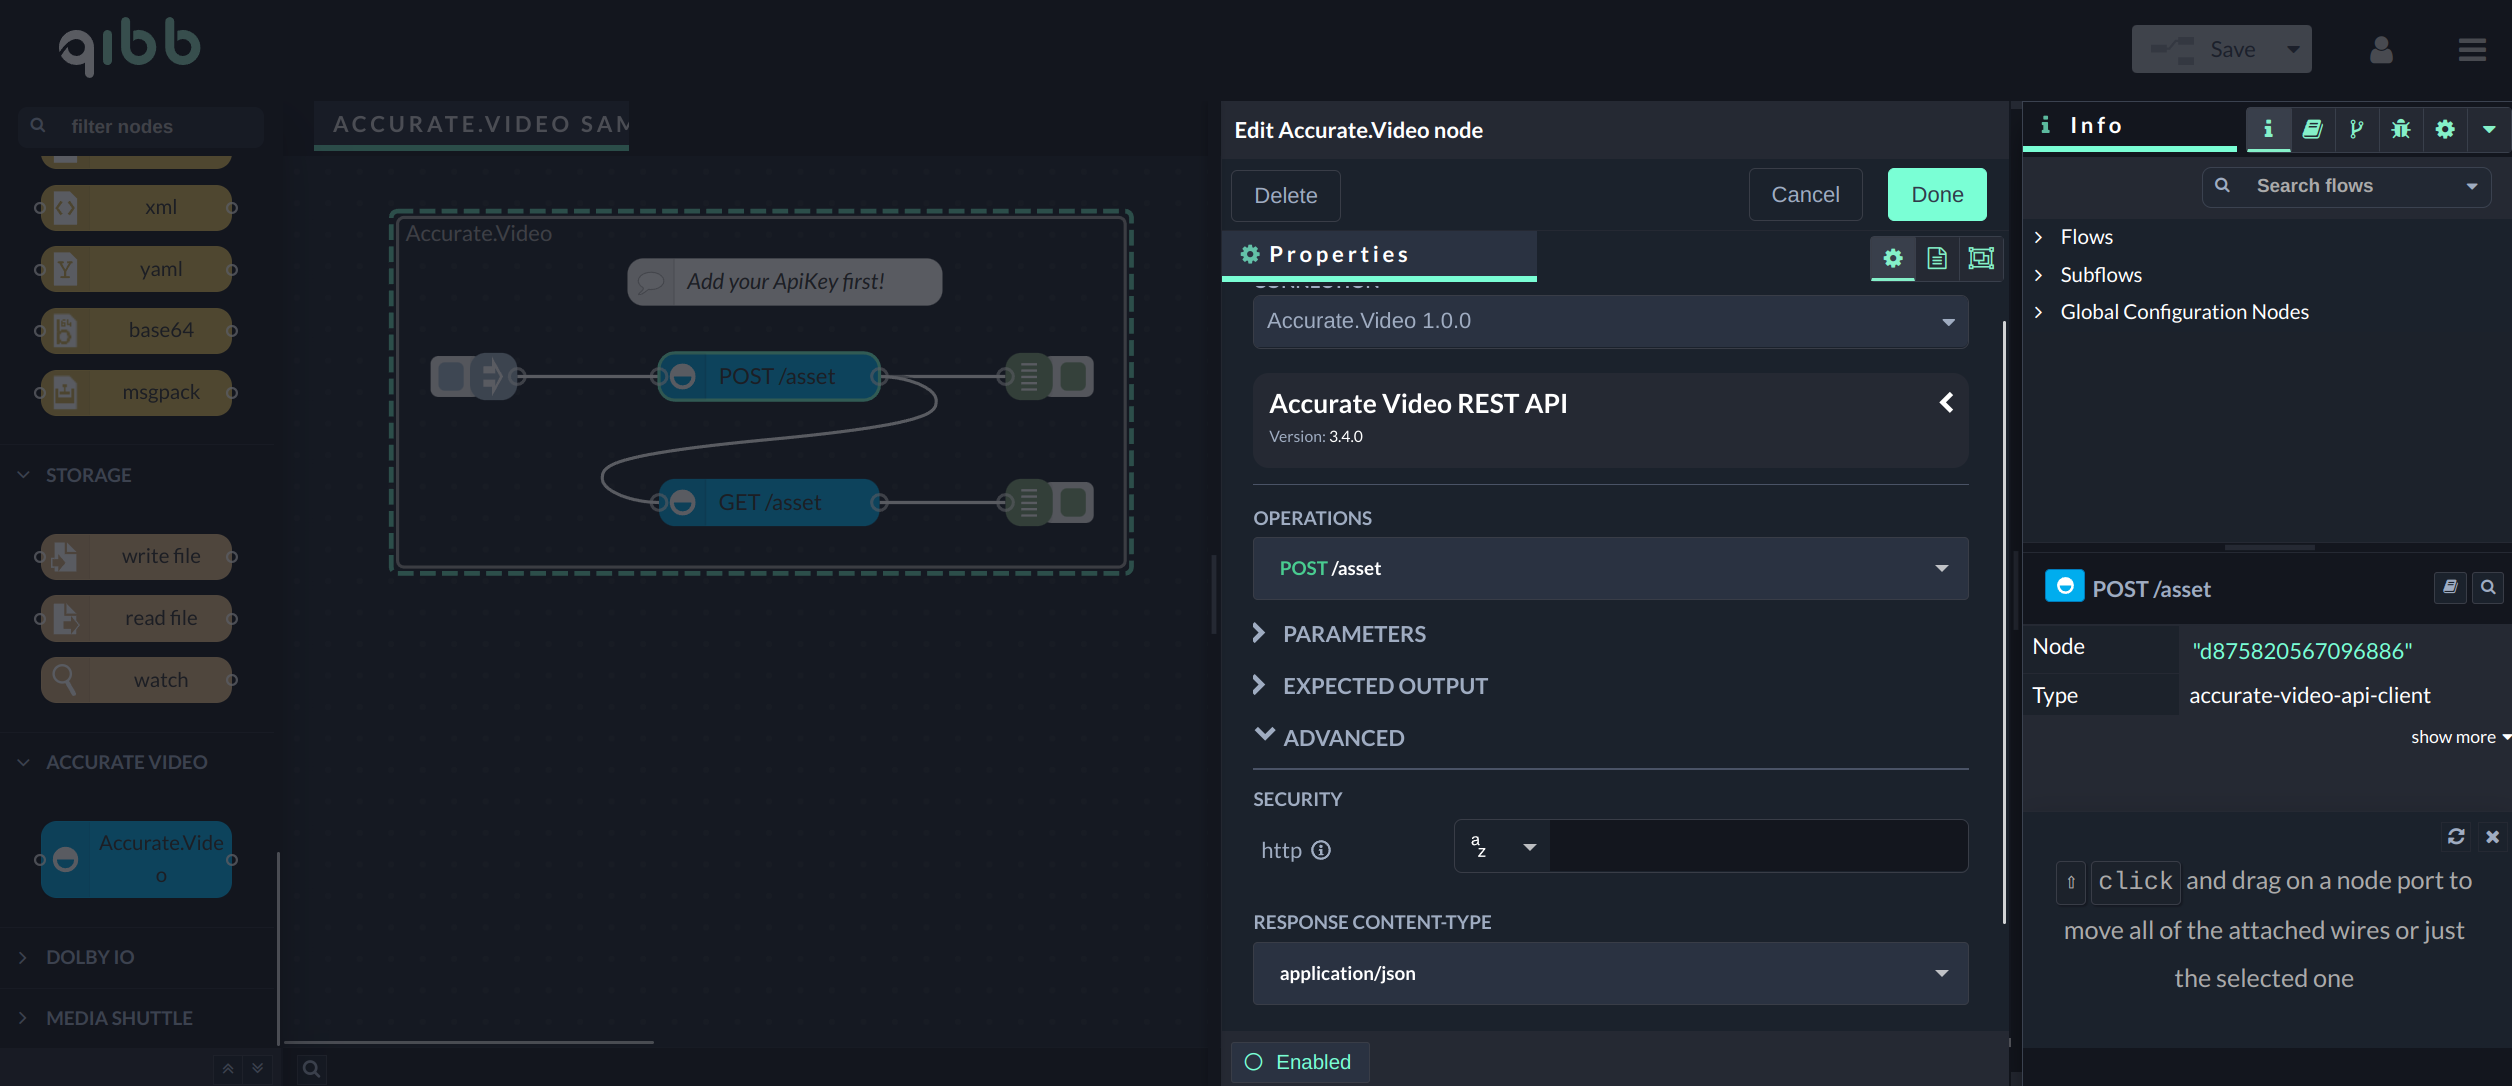The height and width of the screenshot is (1086, 2512).
Task: Click the refresh tip icon
Action: click(2456, 836)
